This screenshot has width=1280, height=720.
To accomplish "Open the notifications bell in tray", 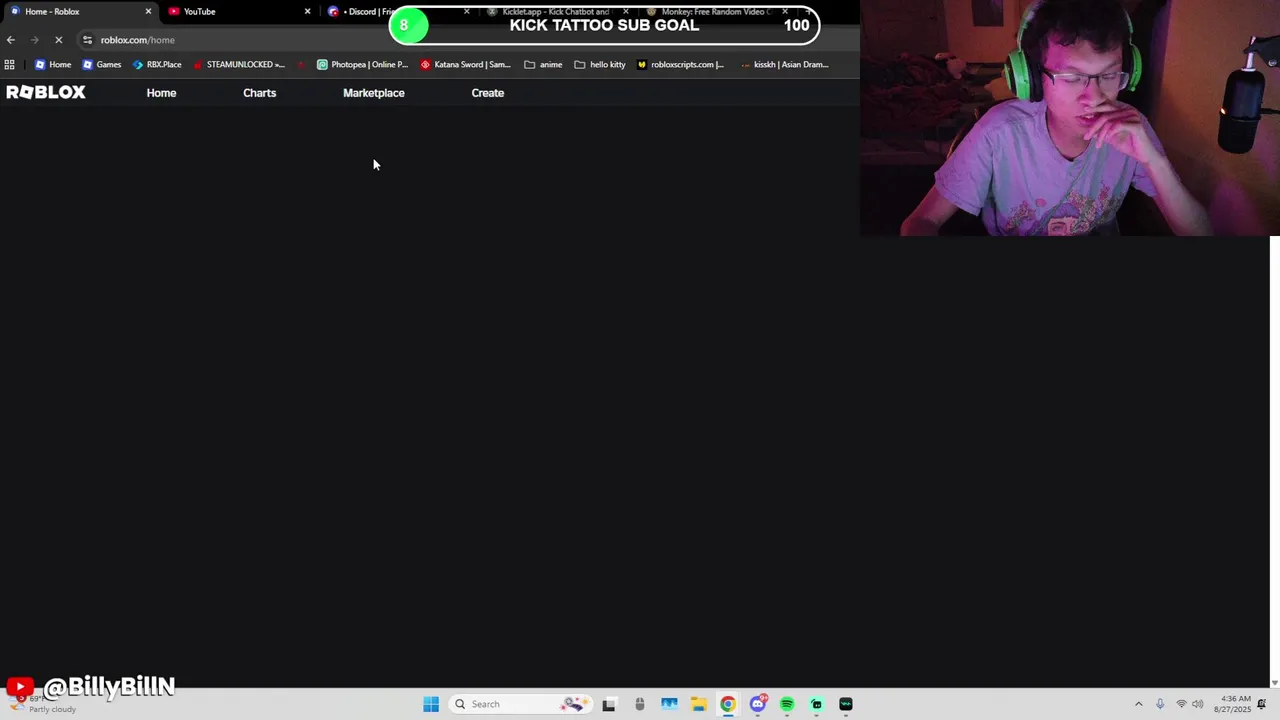I will [1262, 704].
